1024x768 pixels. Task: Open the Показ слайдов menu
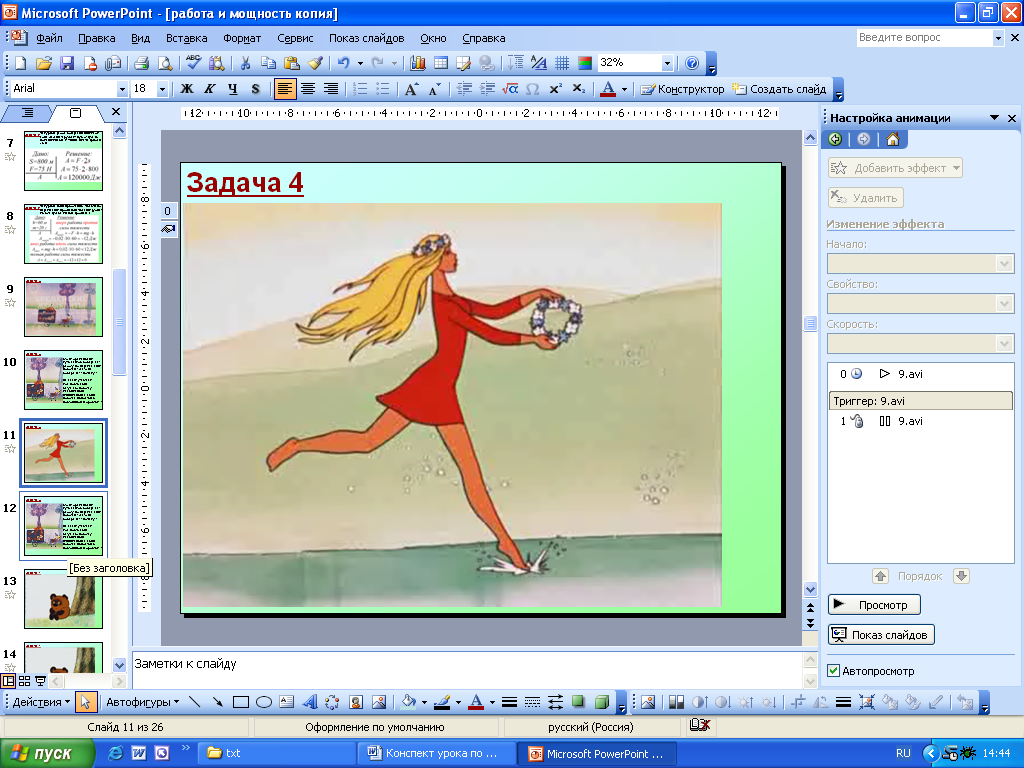coord(366,38)
